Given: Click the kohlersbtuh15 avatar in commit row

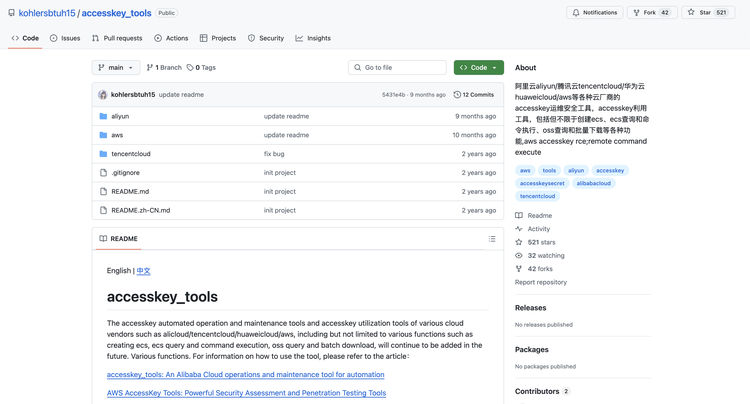Looking at the screenshot, I should pyautogui.click(x=102, y=95).
